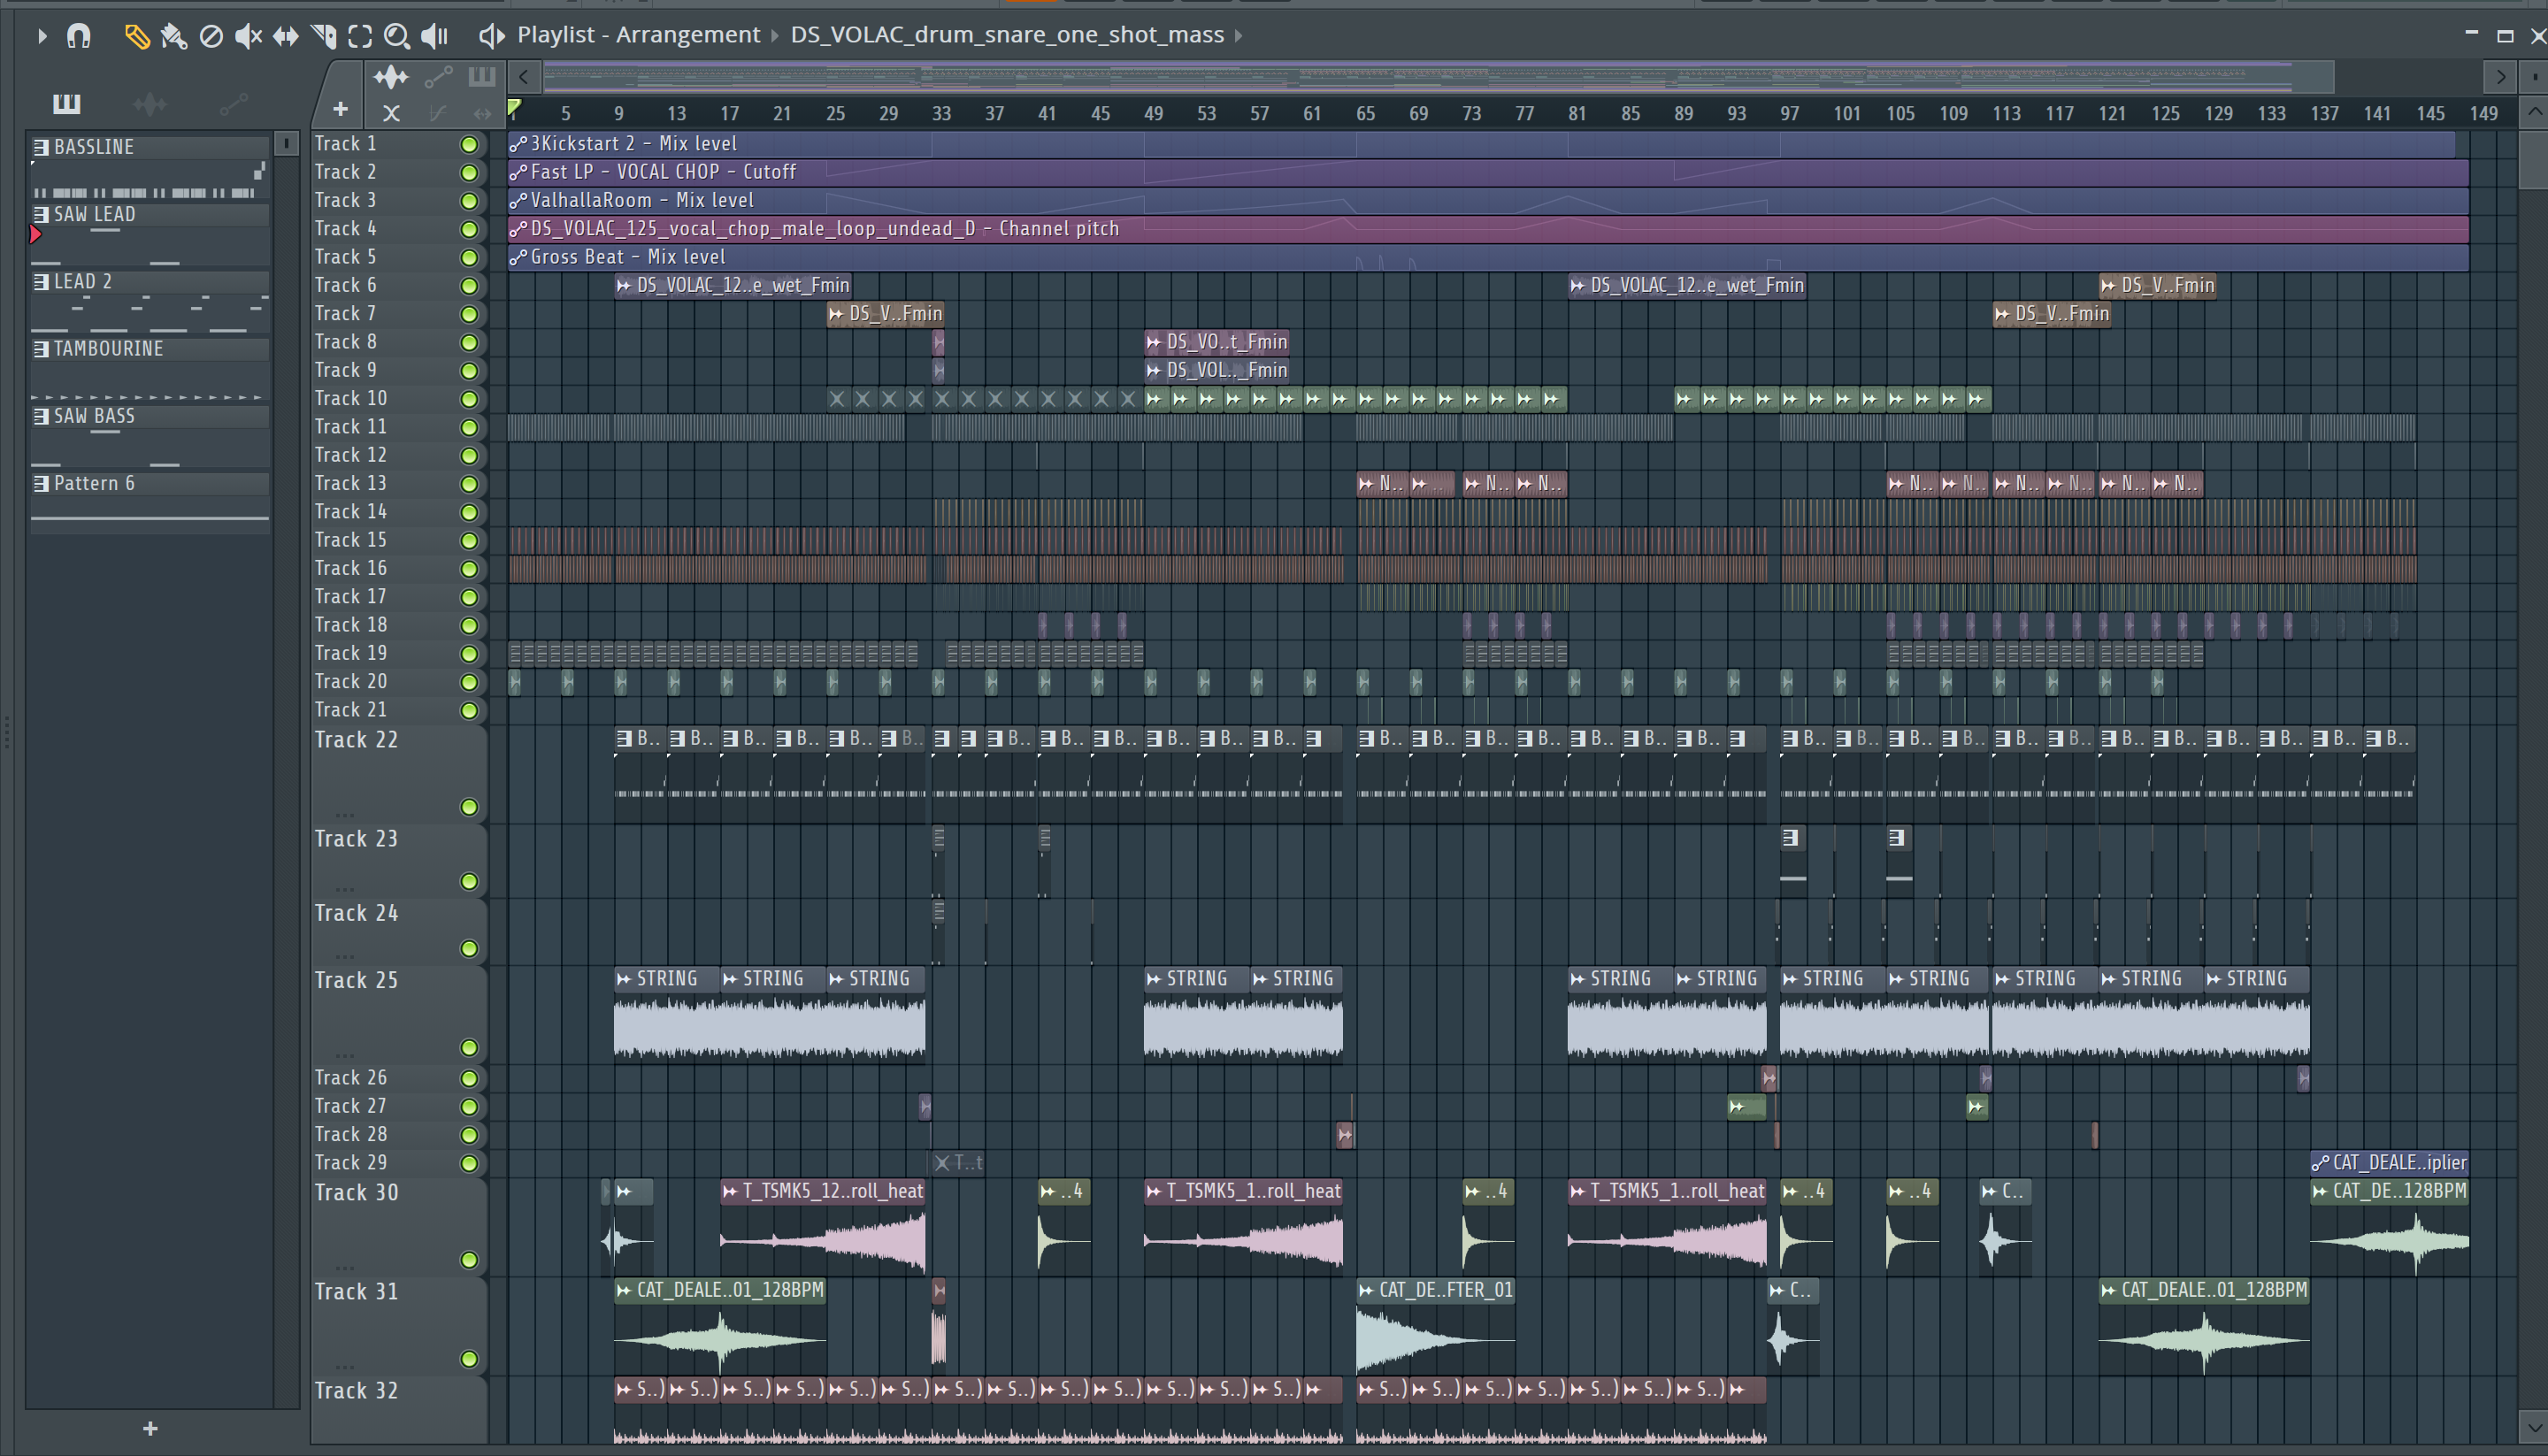The width and height of the screenshot is (2548, 1456).
Task: Click the Gross Beat Mix level automation clip
Action: point(1488,257)
